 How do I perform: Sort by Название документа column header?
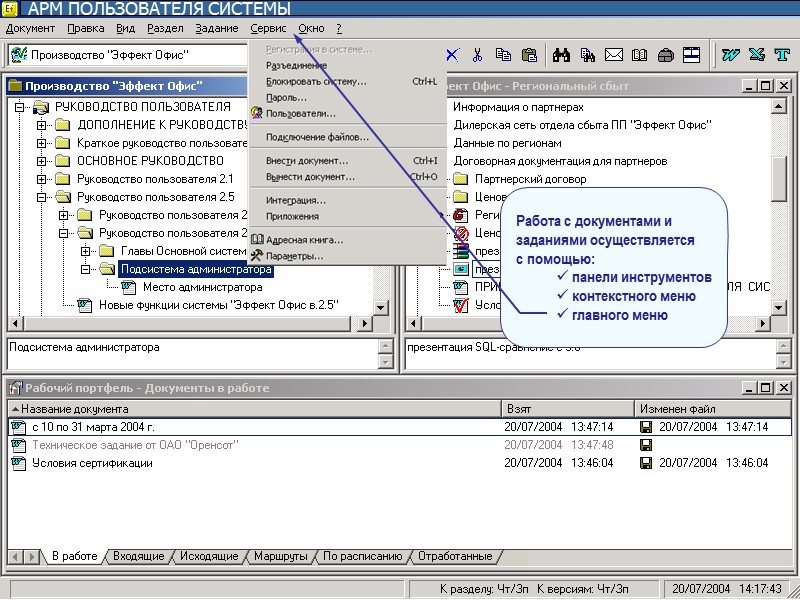255,409
